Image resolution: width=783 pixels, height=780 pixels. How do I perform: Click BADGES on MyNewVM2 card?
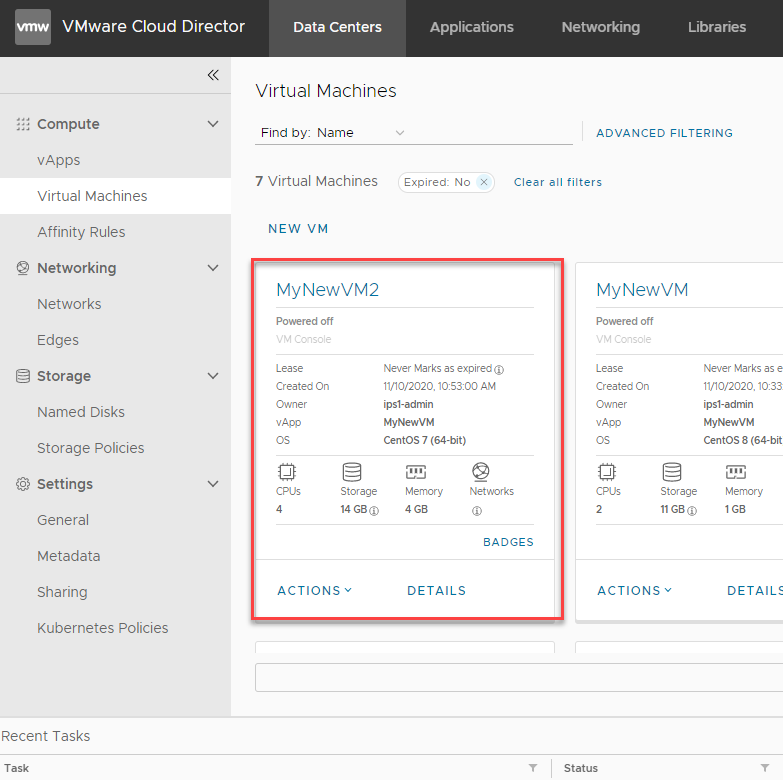point(508,542)
